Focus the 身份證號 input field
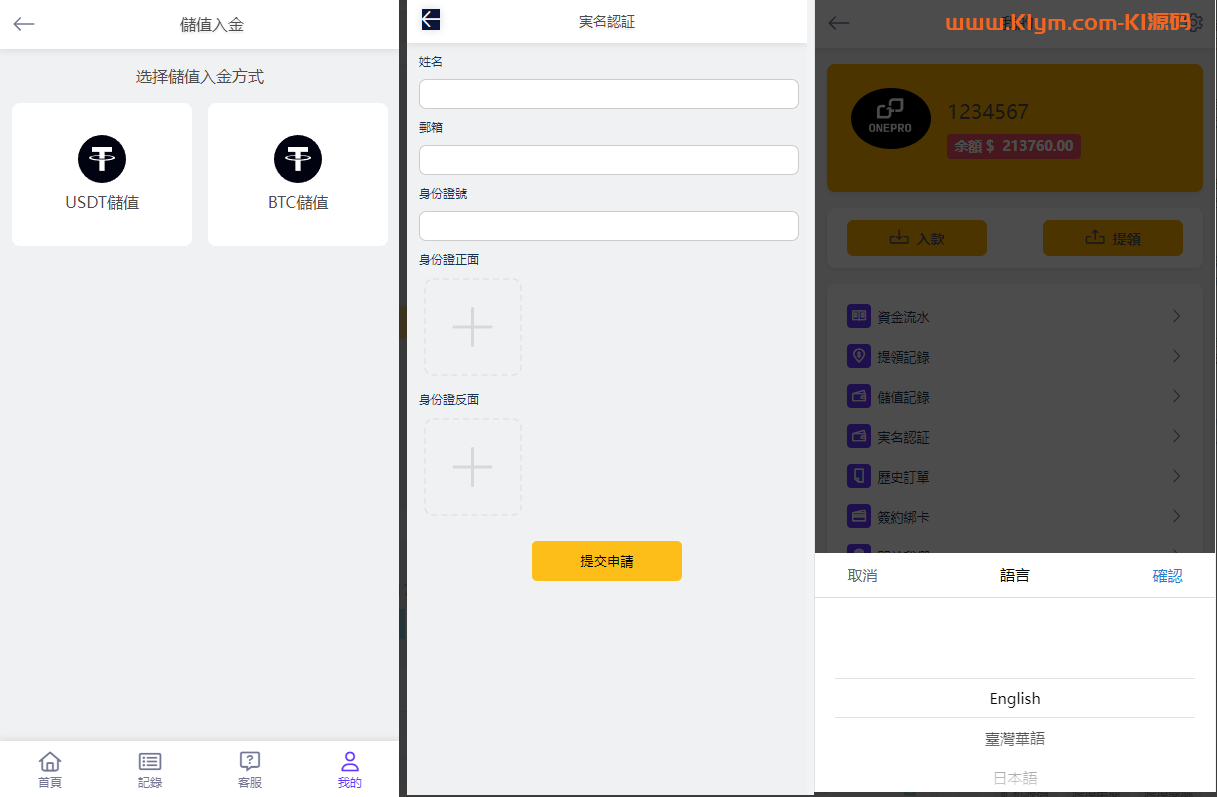This screenshot has width=1217, height=797. pyautogui.click(x=609, y=226)
